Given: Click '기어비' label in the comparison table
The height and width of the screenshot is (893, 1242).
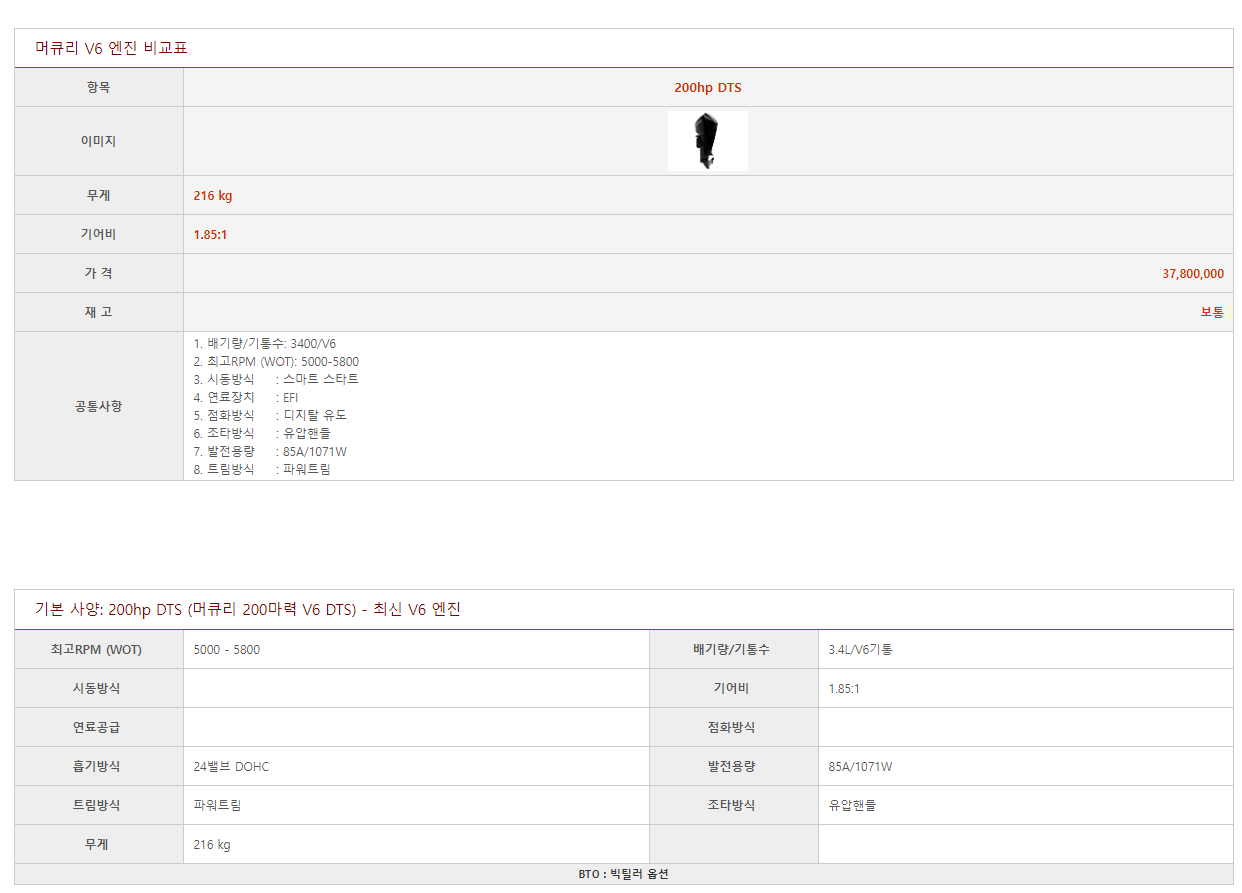Looking at the screenshot, I should (x=99, y=234).
